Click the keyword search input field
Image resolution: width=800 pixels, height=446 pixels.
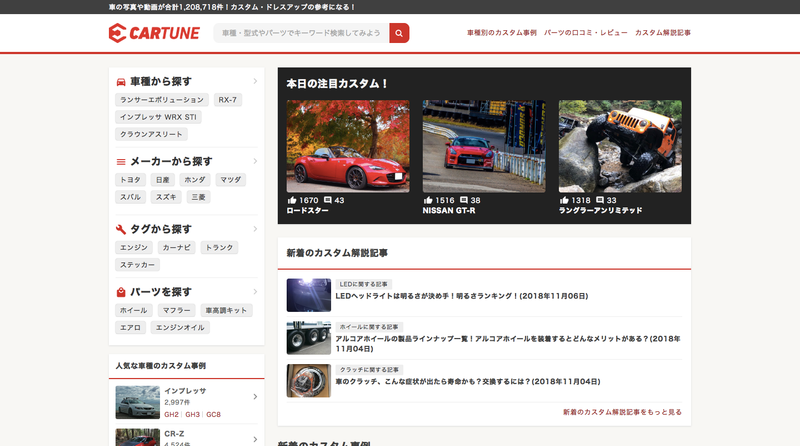pyautogui.click(x=302, y=33)
